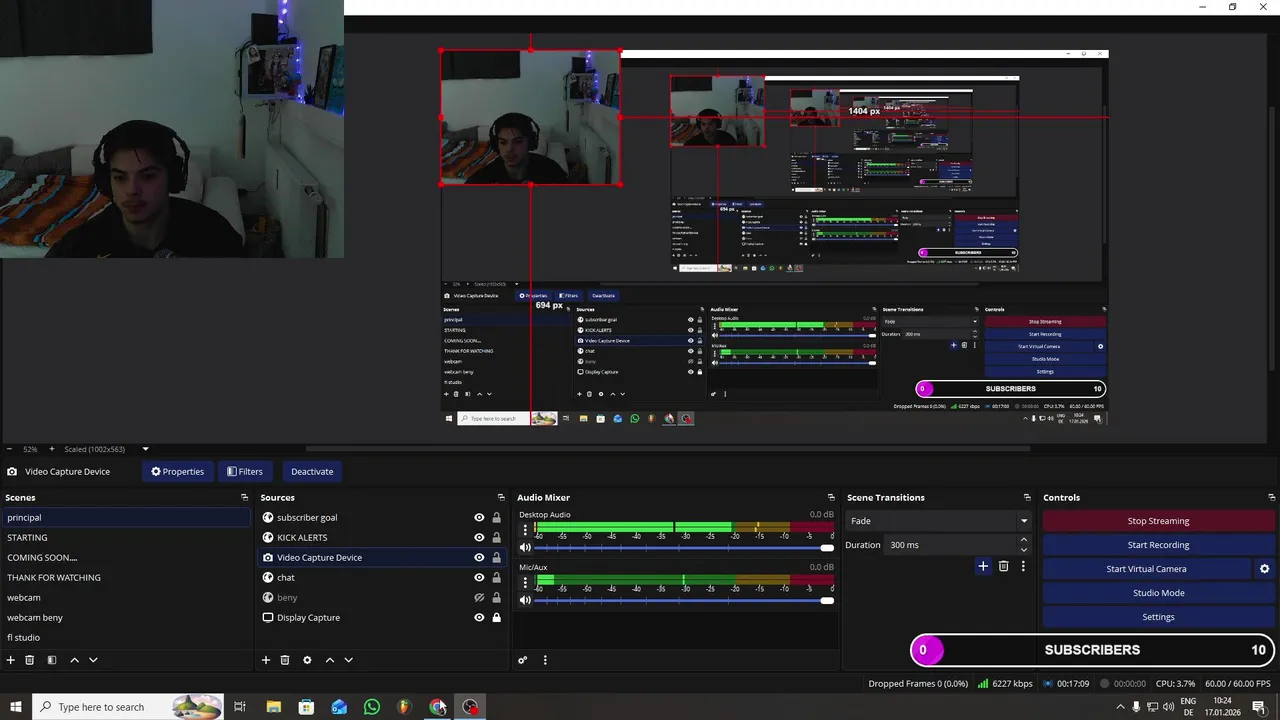Select the KICK ALERTS source row
This screenshot has height=720, width=1280.
[x=381, y=537]
